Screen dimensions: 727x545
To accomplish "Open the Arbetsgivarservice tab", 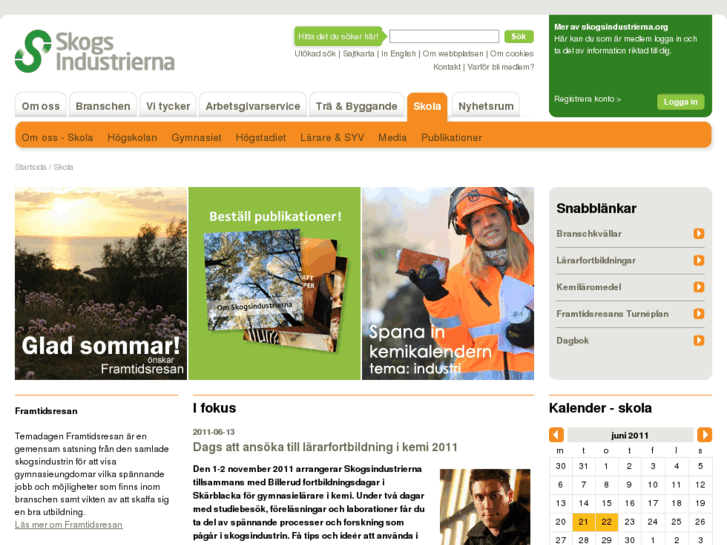I will 253,106.
